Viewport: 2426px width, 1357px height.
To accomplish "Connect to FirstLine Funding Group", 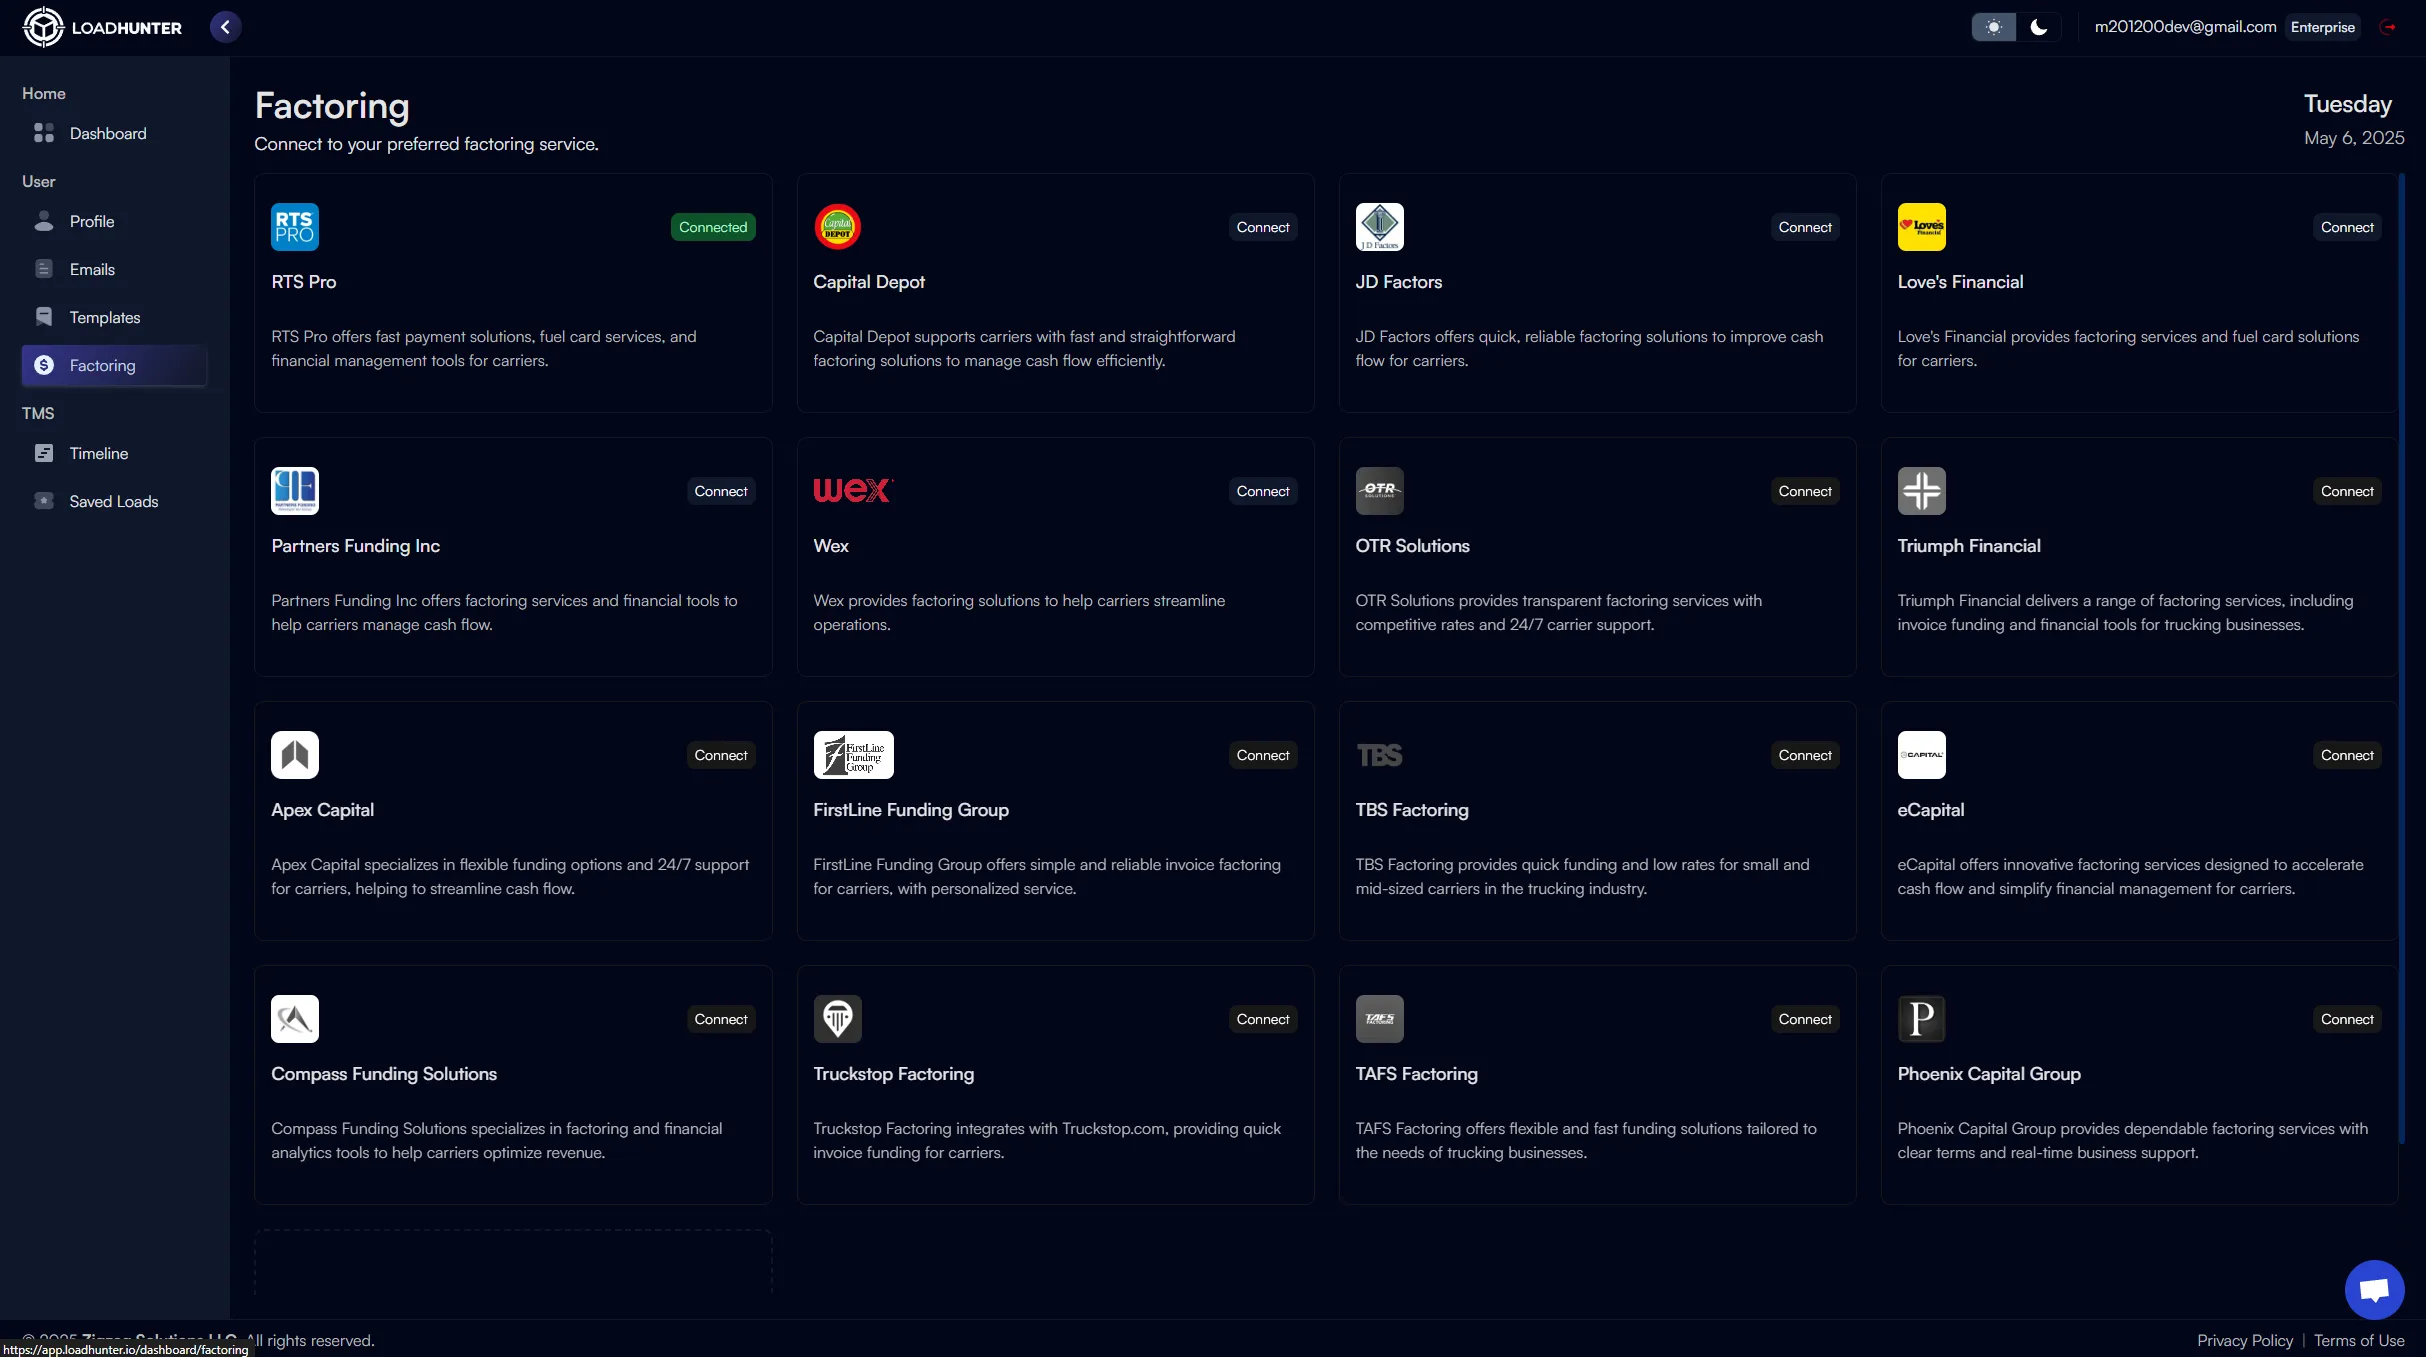I will click(x=1262, y=755).
